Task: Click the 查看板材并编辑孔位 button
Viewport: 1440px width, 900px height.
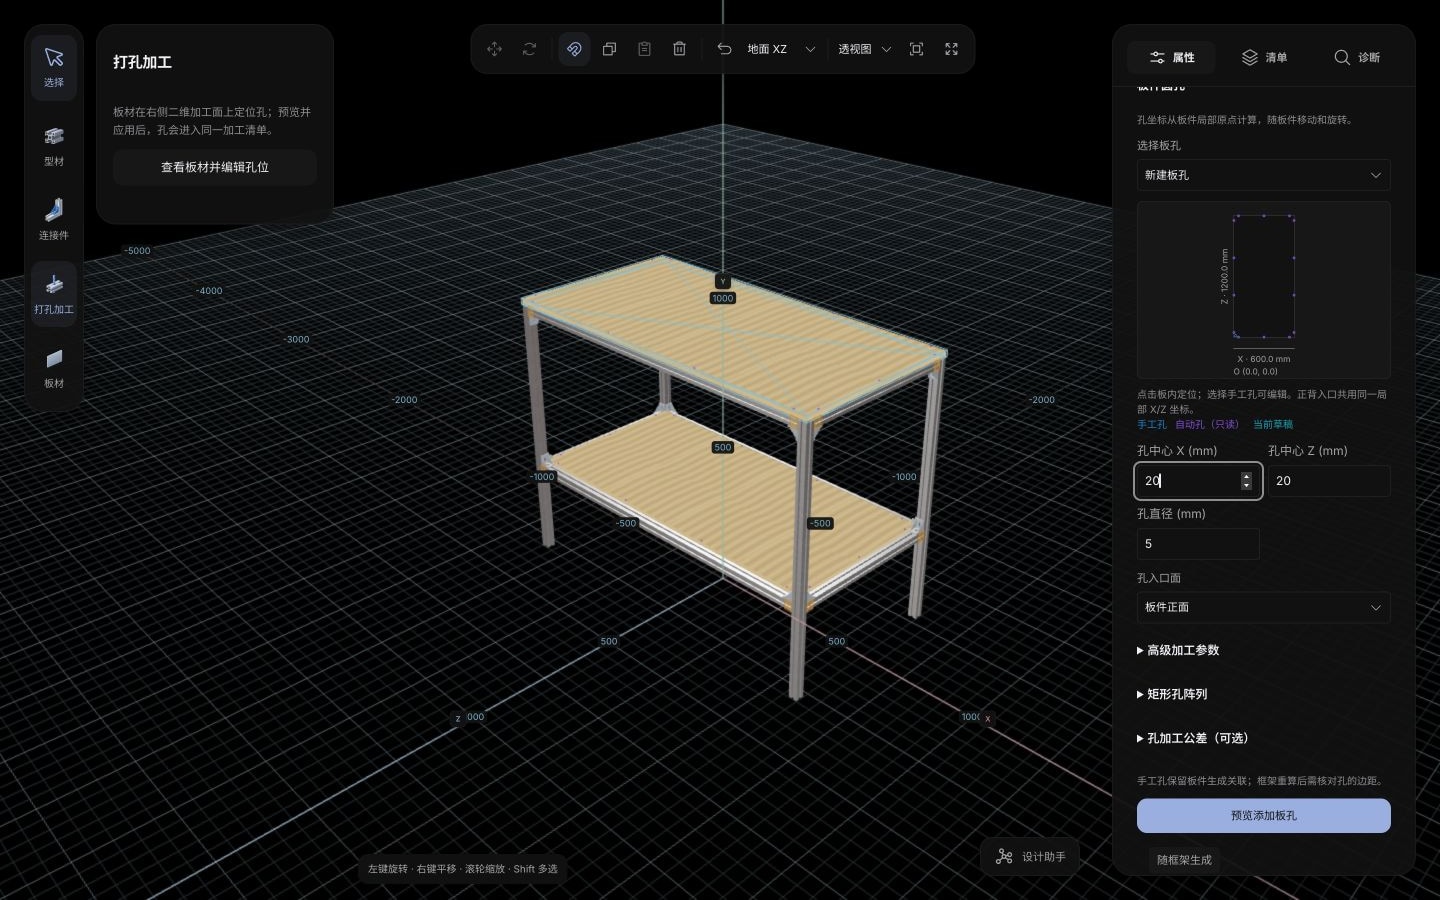Action: [x=215, y=168]
